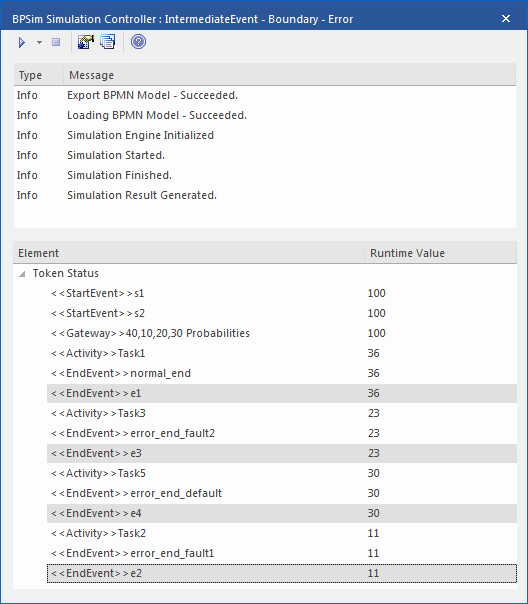Select the EndEvent normal_end row
This screenshot has width=528, height=604.
pos(282,373)
